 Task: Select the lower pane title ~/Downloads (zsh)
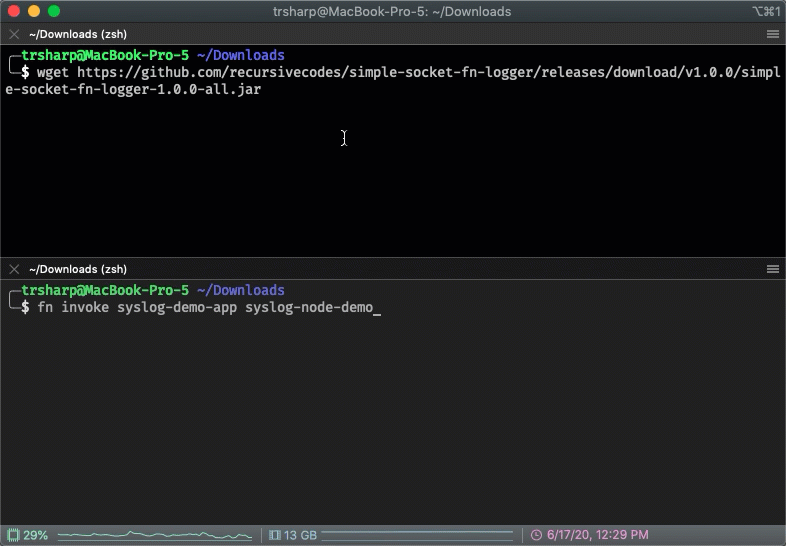pos(78,269)
